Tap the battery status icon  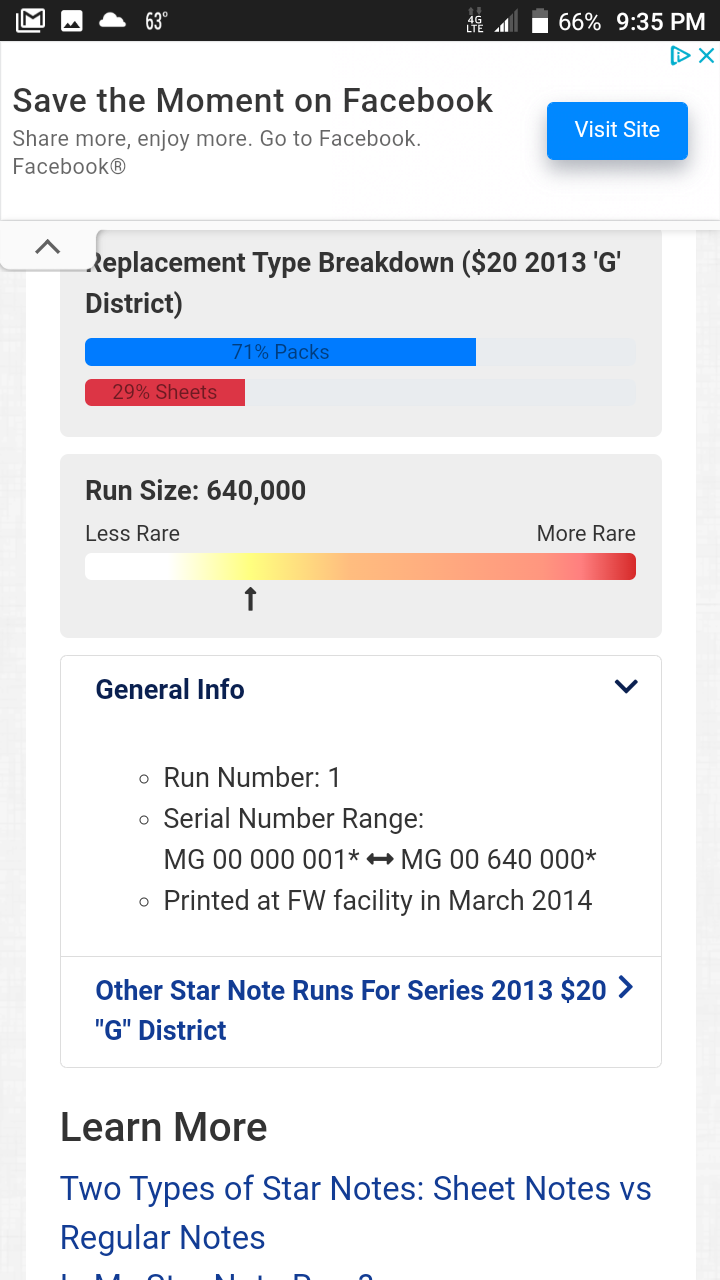[x=540, y=21]
